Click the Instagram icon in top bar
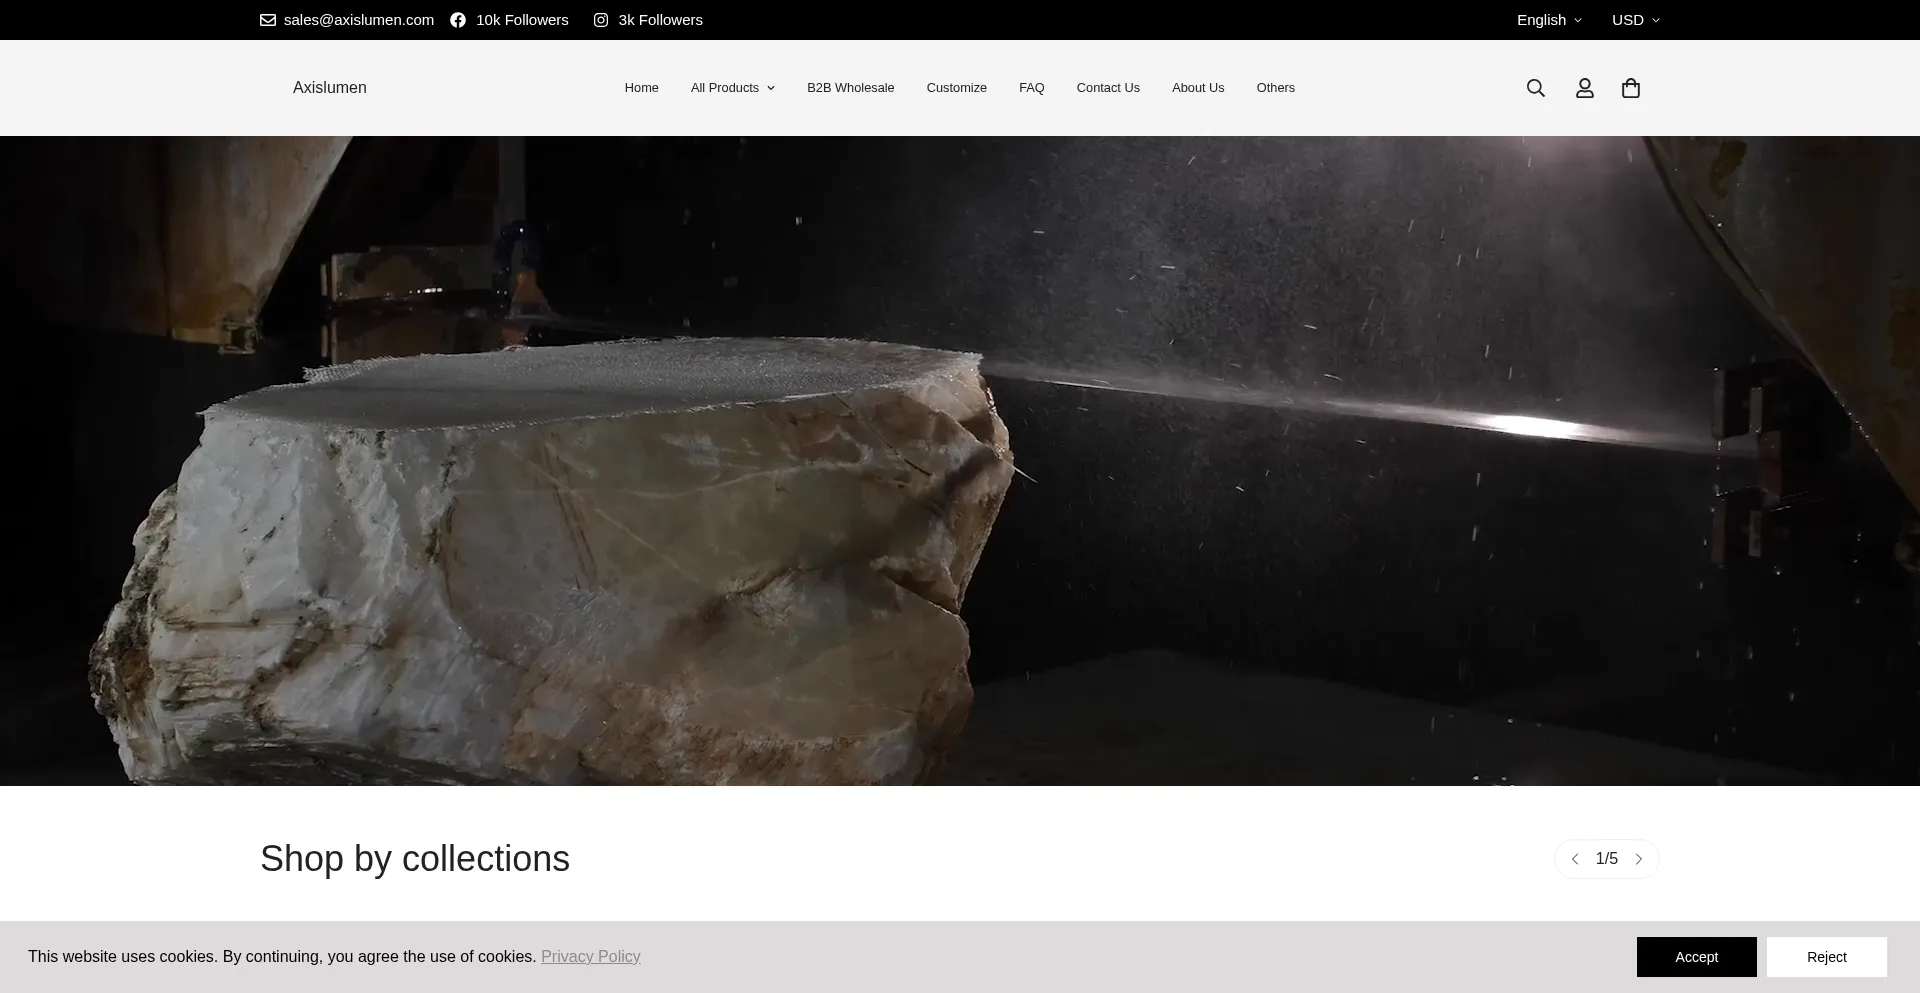 pyautogui.click(x=601, y=20)
